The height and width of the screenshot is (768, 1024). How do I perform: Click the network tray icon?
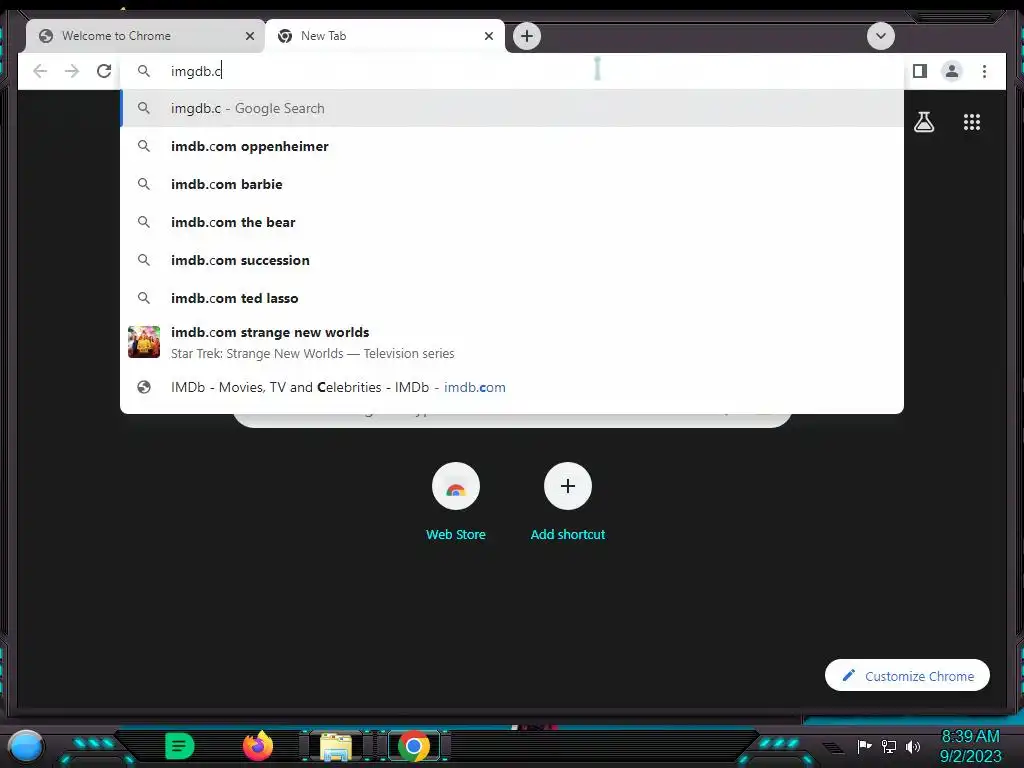(x=889, y=746)
